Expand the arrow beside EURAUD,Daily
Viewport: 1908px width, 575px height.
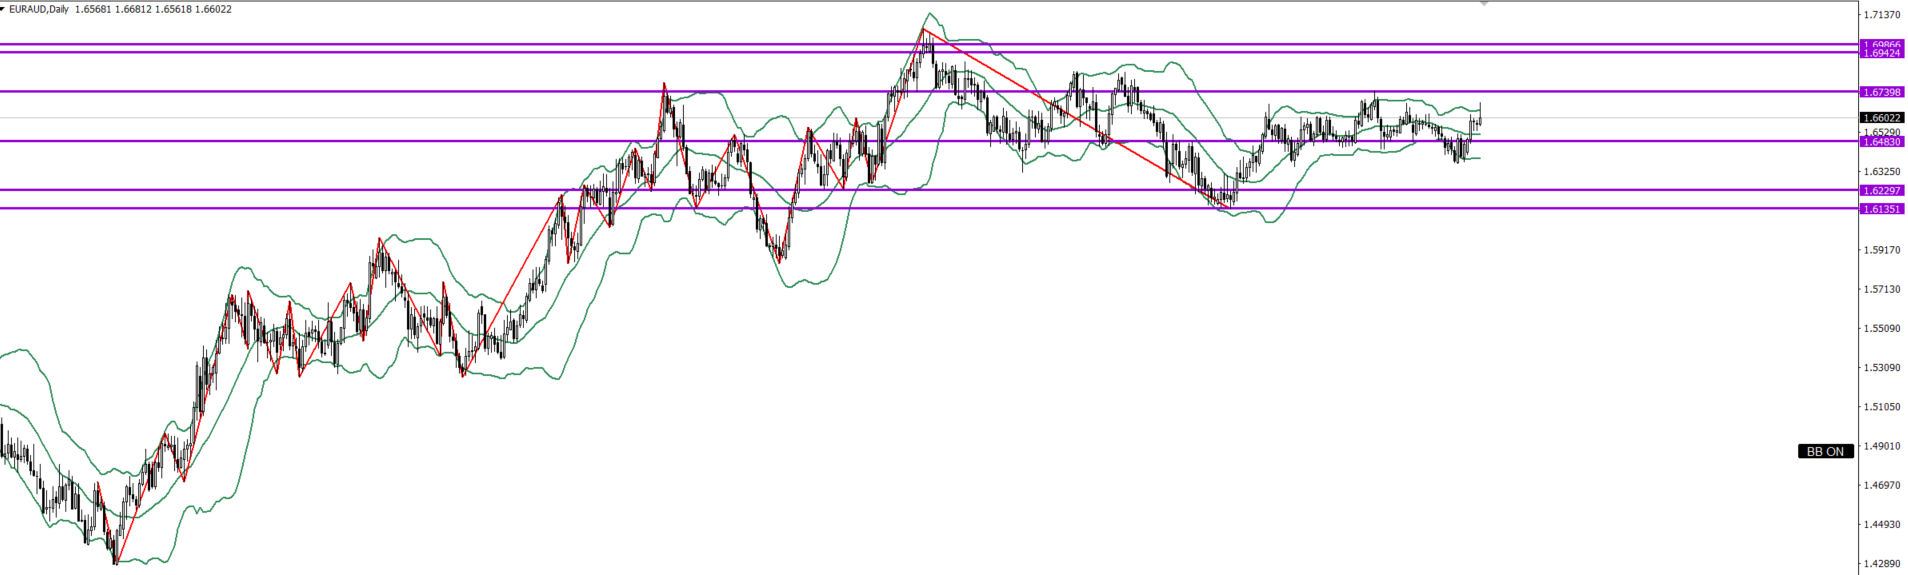3,9
